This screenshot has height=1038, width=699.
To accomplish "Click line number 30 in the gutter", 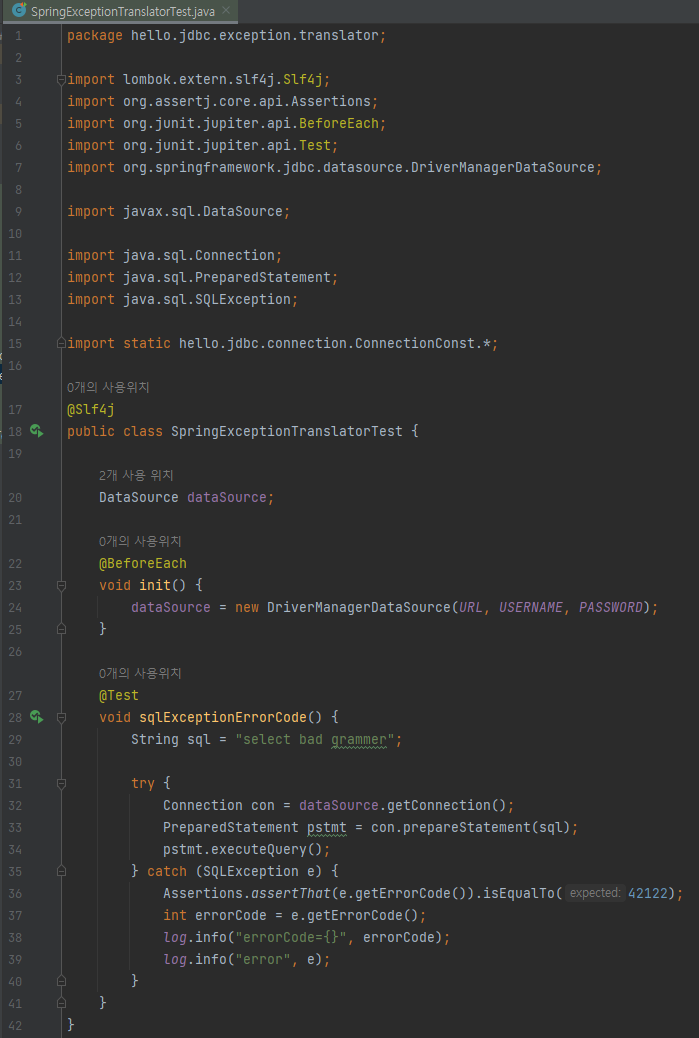I will [16, 761].
